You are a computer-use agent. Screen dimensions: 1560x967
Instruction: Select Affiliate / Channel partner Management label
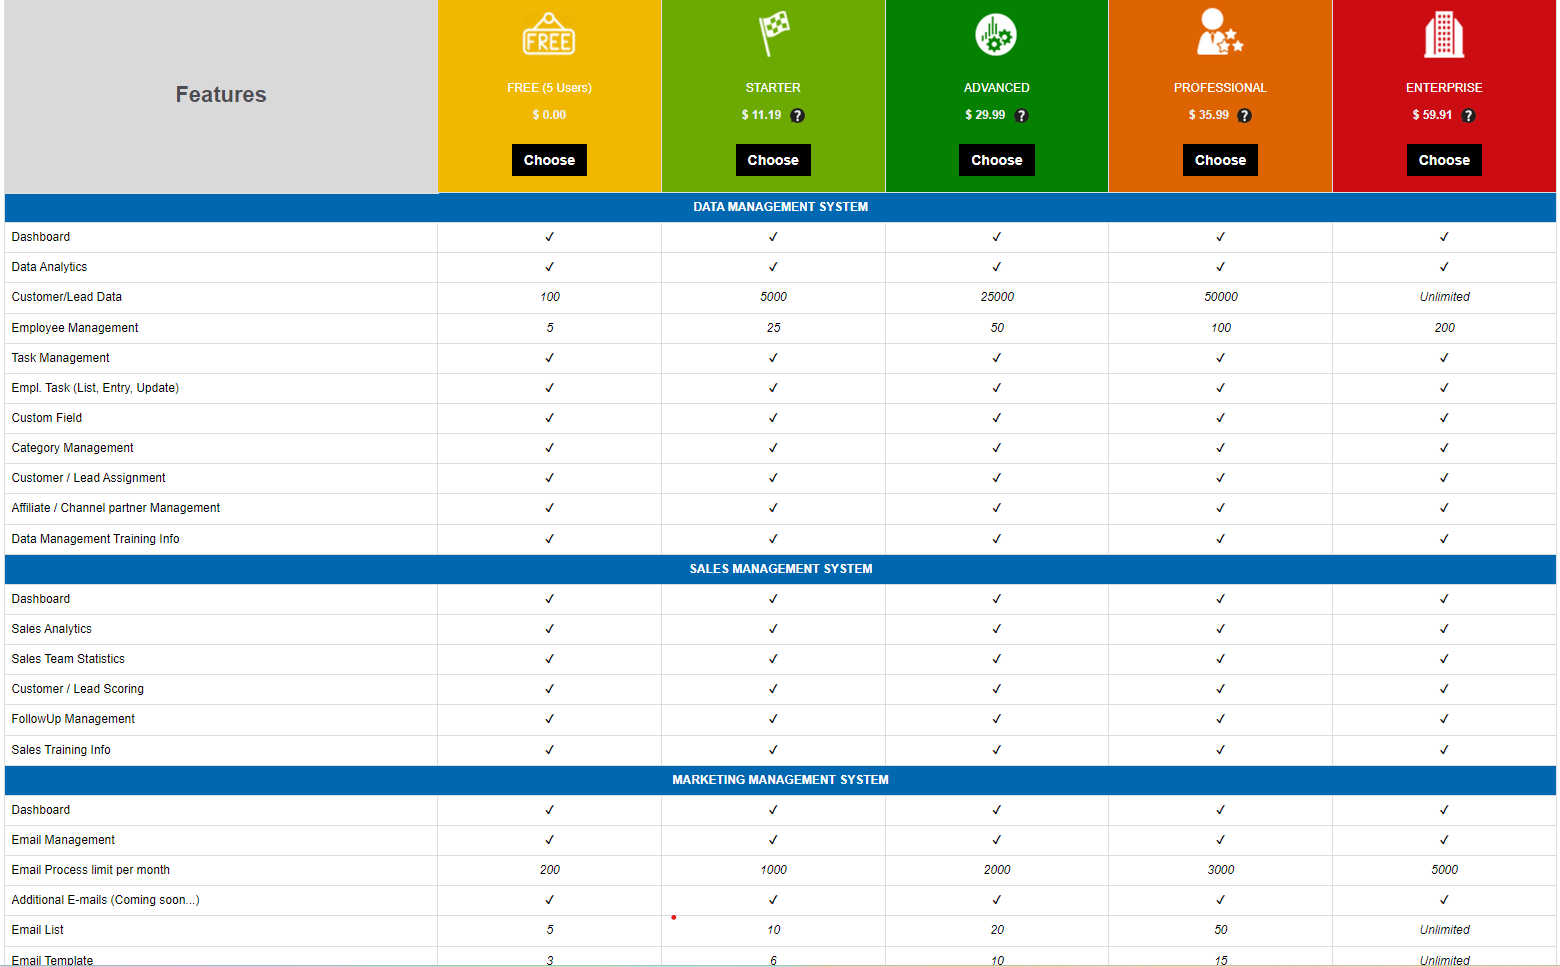(x=115, y=508)
